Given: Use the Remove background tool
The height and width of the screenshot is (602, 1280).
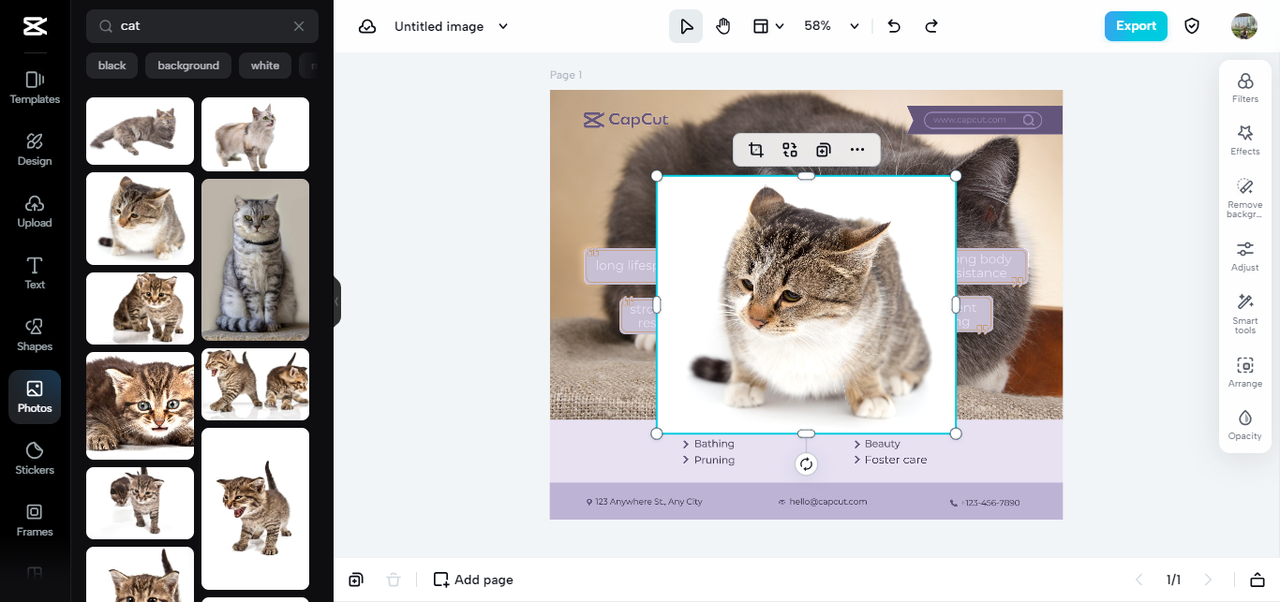Looking at the screenshot, I should [1245, 198].
